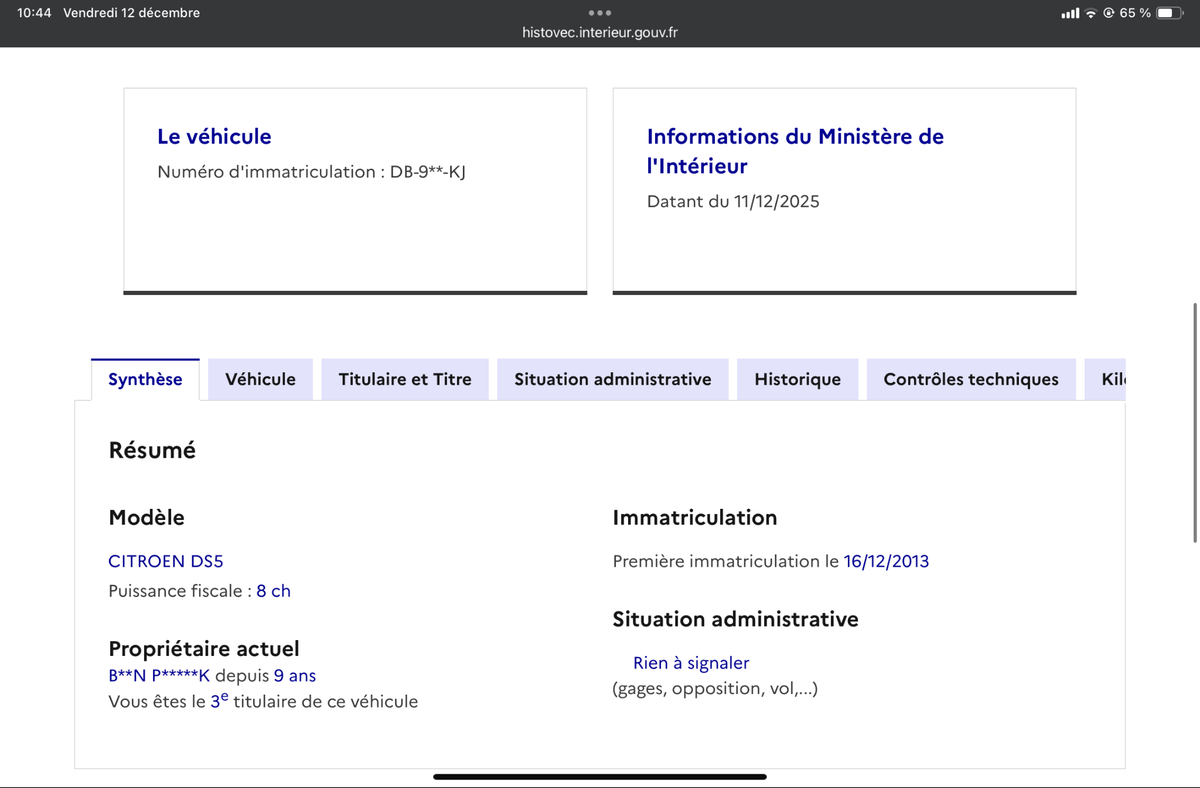Screen dimensions: 1200x788
Task: Click the Immatriculation heading
Action: pyautogui.click(x=695, y=518)
